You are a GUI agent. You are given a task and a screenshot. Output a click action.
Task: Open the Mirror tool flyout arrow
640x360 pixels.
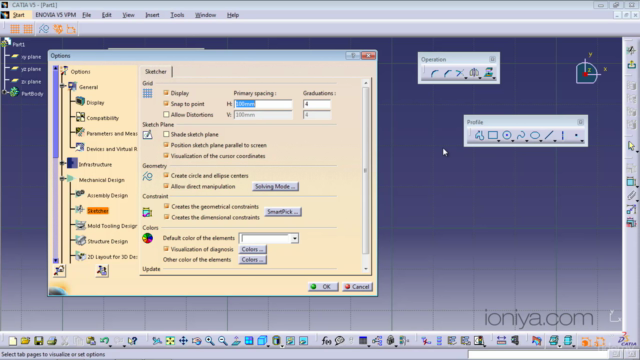pos(480,78)
